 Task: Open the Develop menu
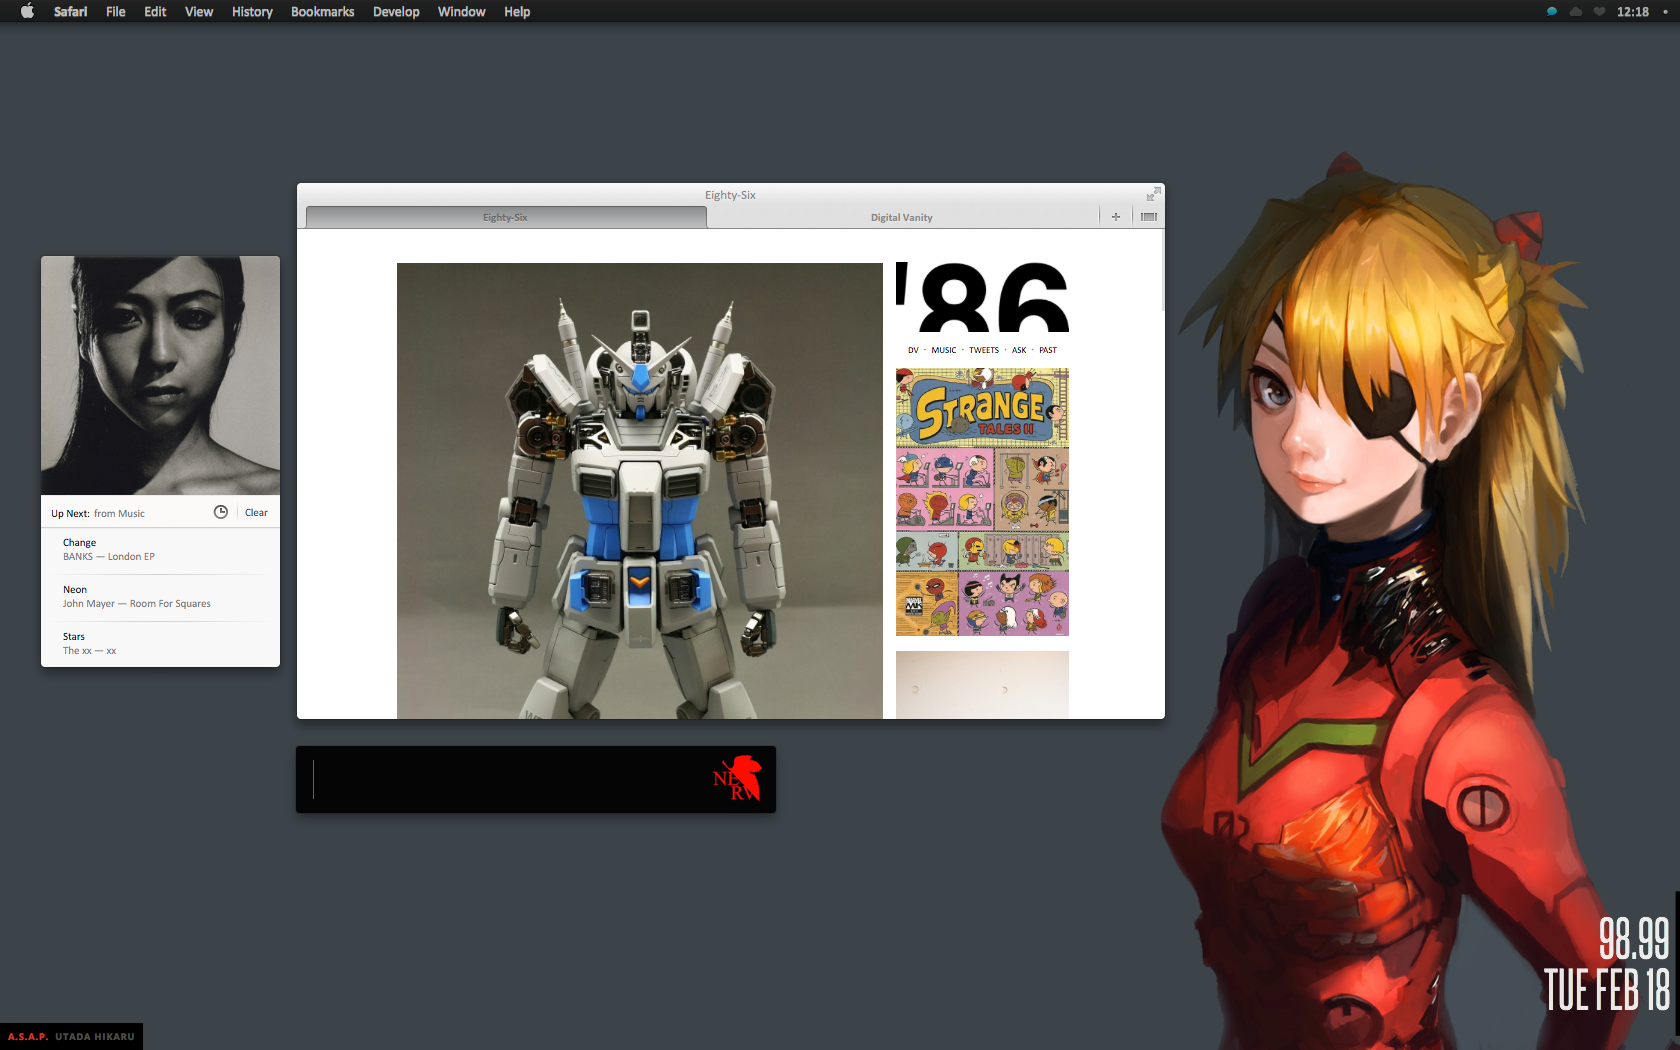tap(396, 11)
